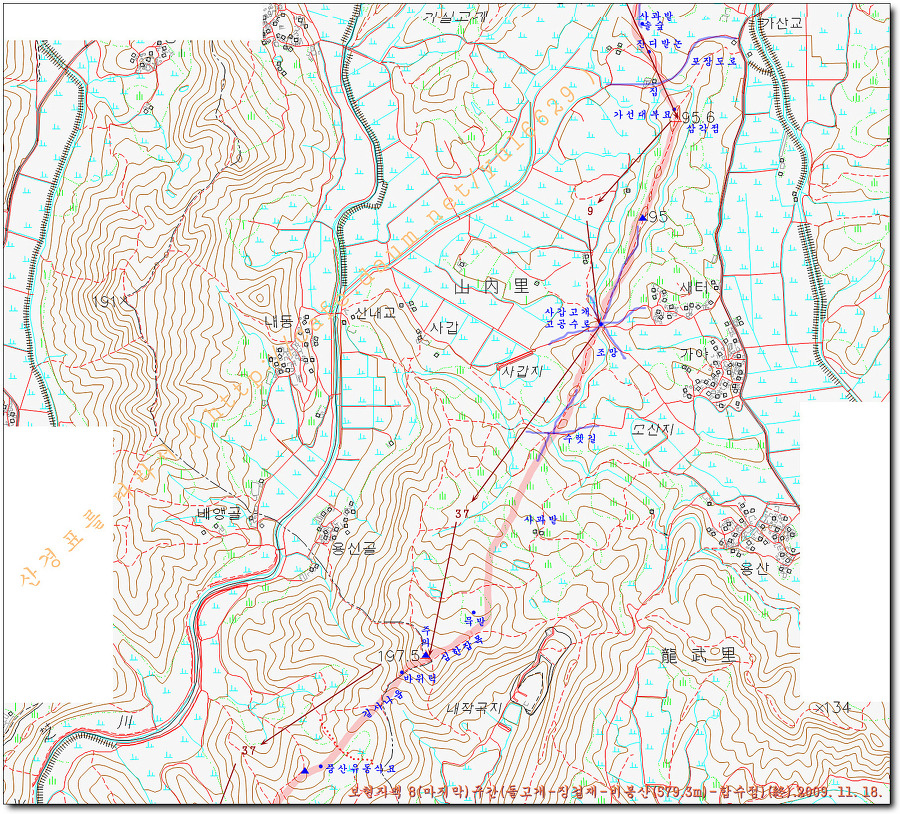Viewport: 900px width, 814px height.
Task: Click the 잔디밭논 annotation
Action: pos(658,43)
